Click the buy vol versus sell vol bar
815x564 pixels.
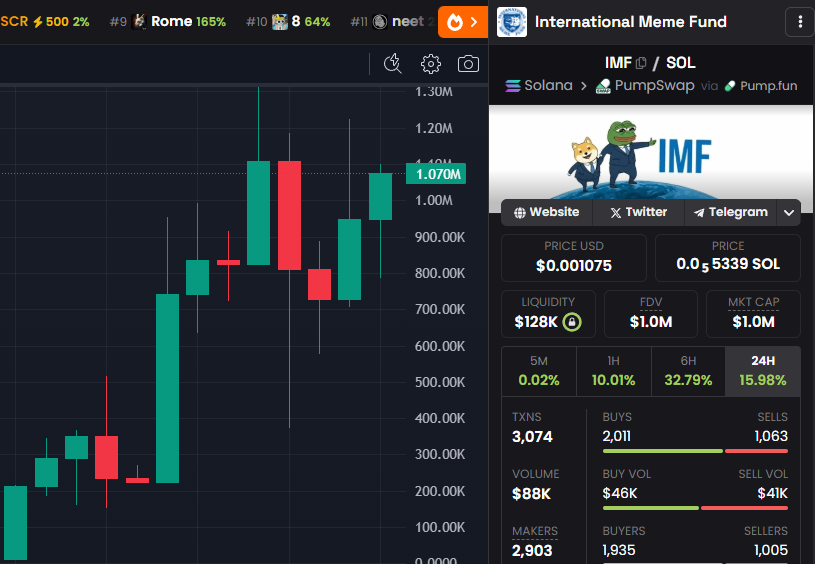[x=695, y=508]
